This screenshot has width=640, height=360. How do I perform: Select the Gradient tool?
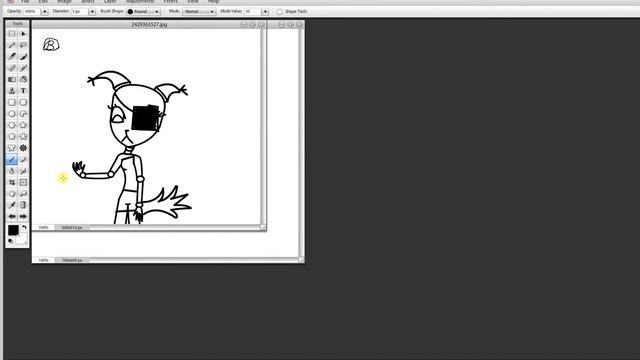(12, 80)
